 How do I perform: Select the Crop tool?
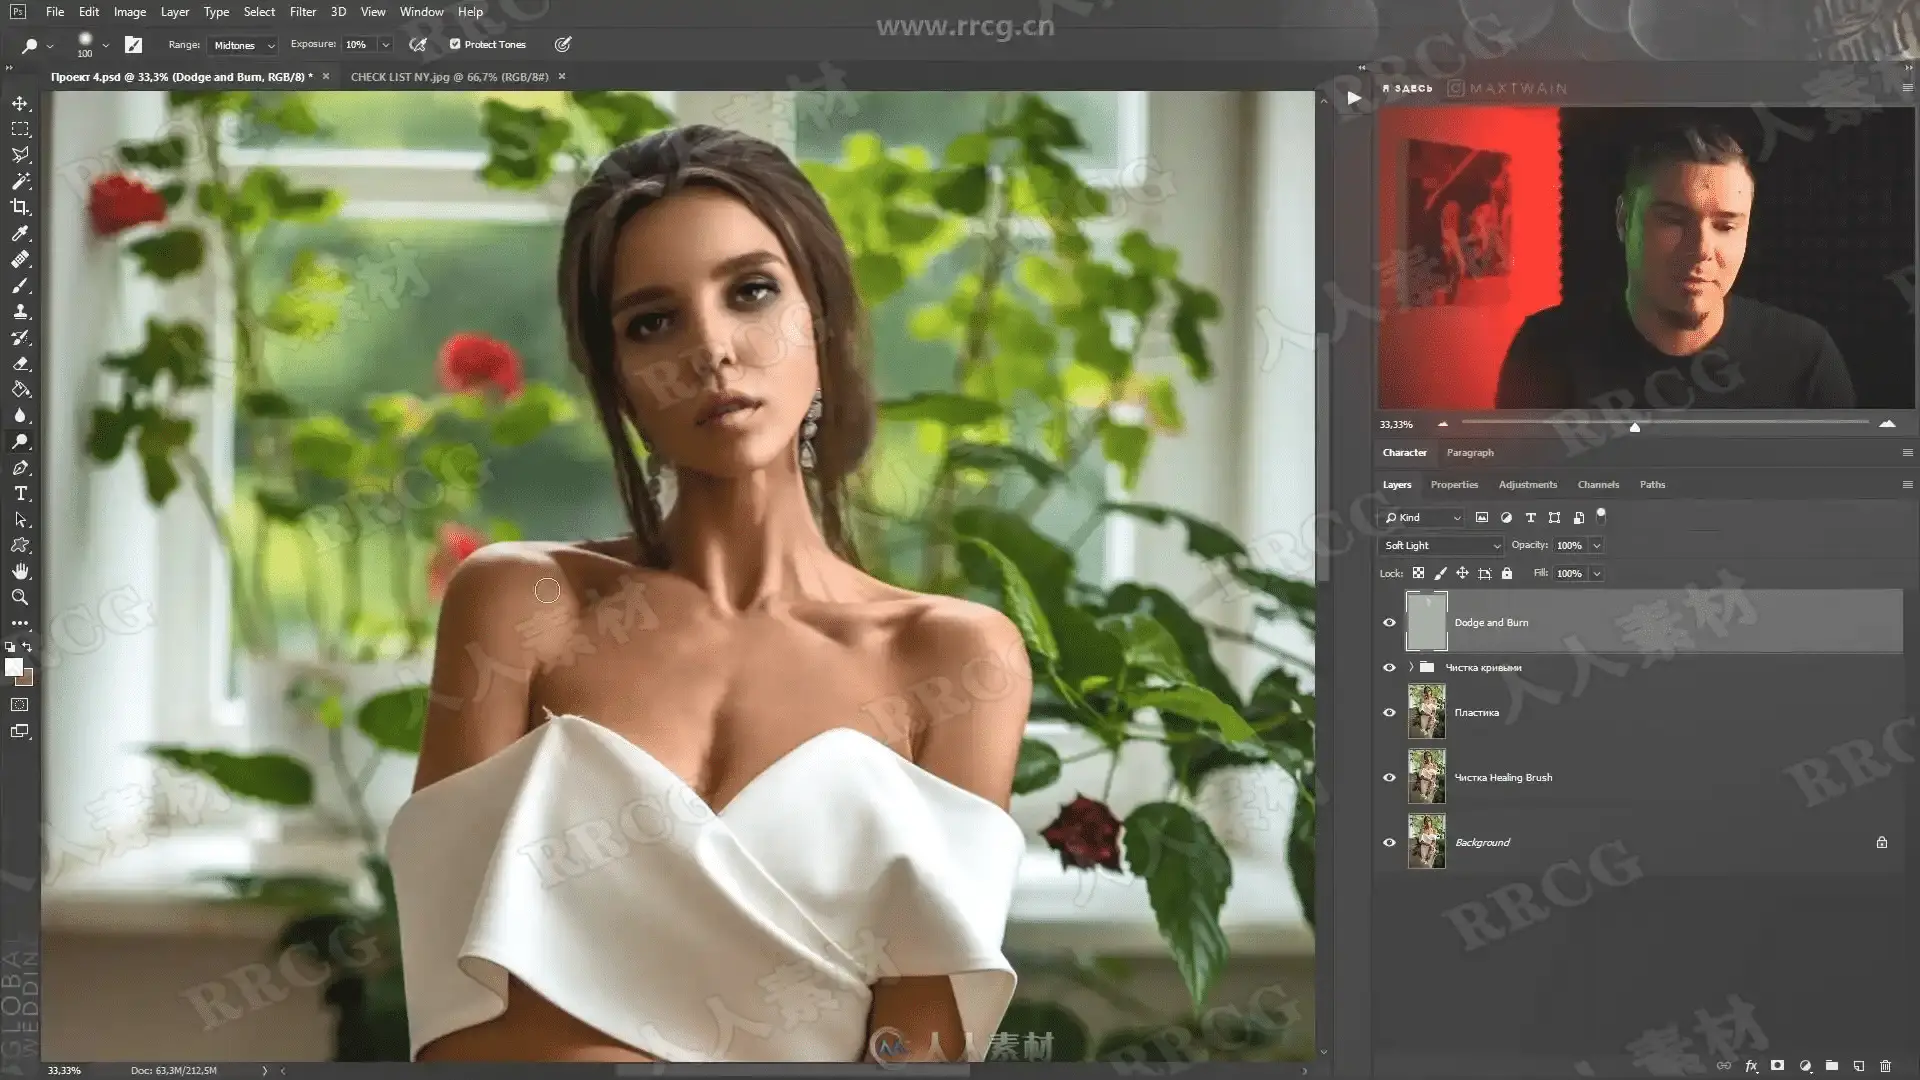(x=20, y=207)
